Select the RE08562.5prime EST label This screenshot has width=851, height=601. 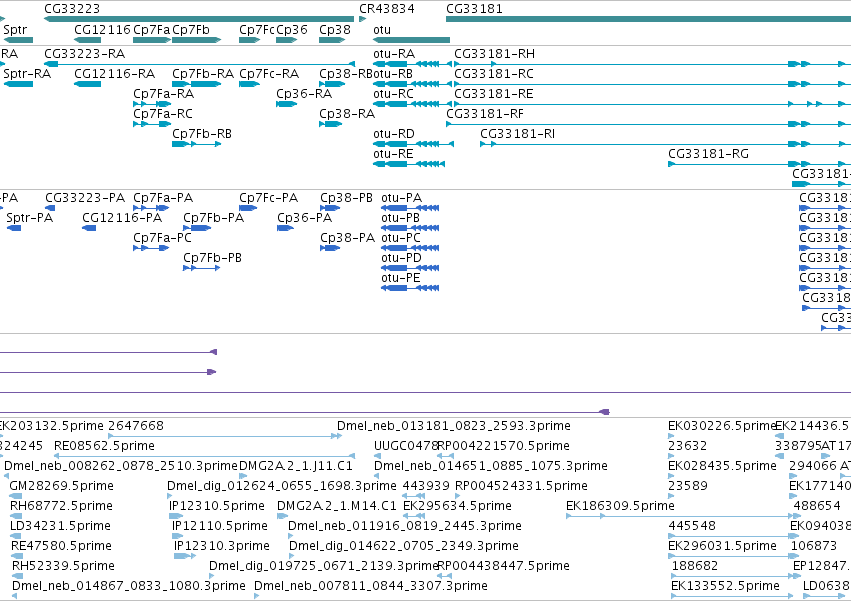click(104, 446)
